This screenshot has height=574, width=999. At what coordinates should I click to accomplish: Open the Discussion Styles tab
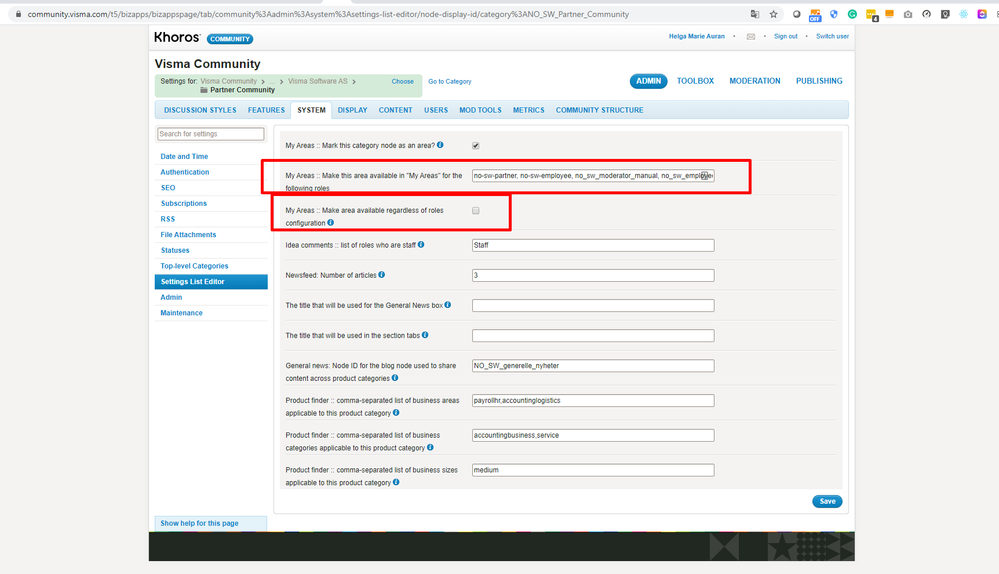click(200, 110)
